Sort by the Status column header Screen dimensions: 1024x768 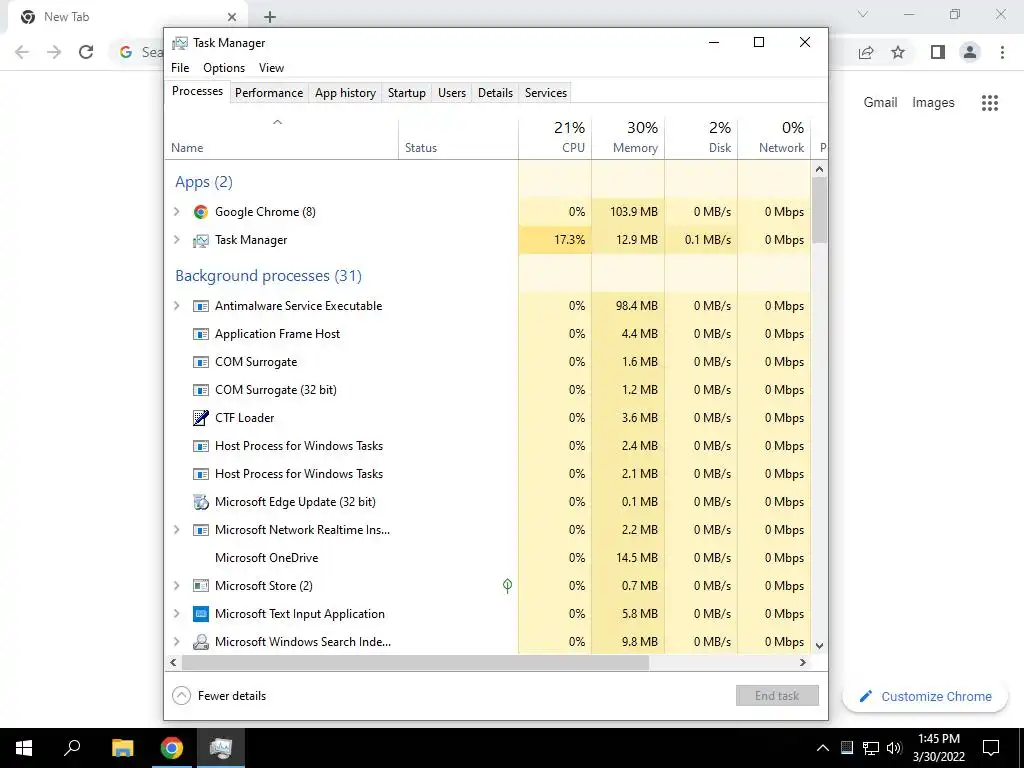458,138
